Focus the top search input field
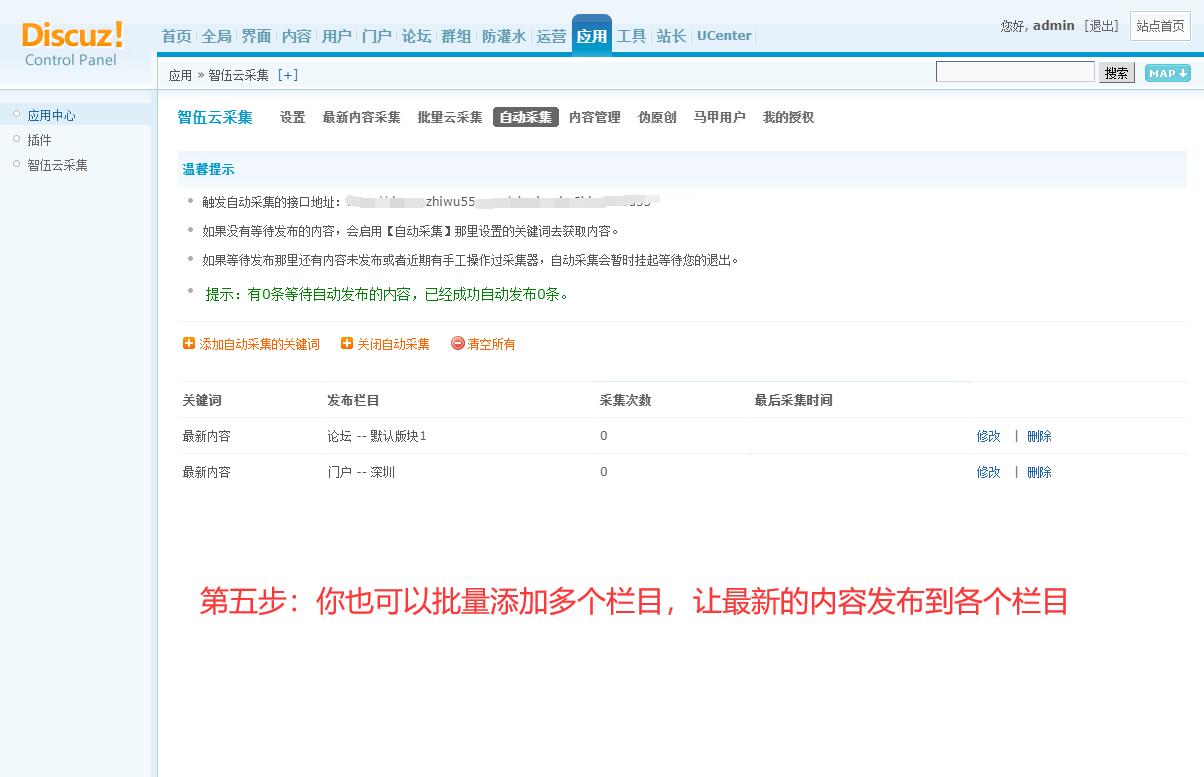The width and height of the screenshot is (1204, 777). (x=1015, y=72)
